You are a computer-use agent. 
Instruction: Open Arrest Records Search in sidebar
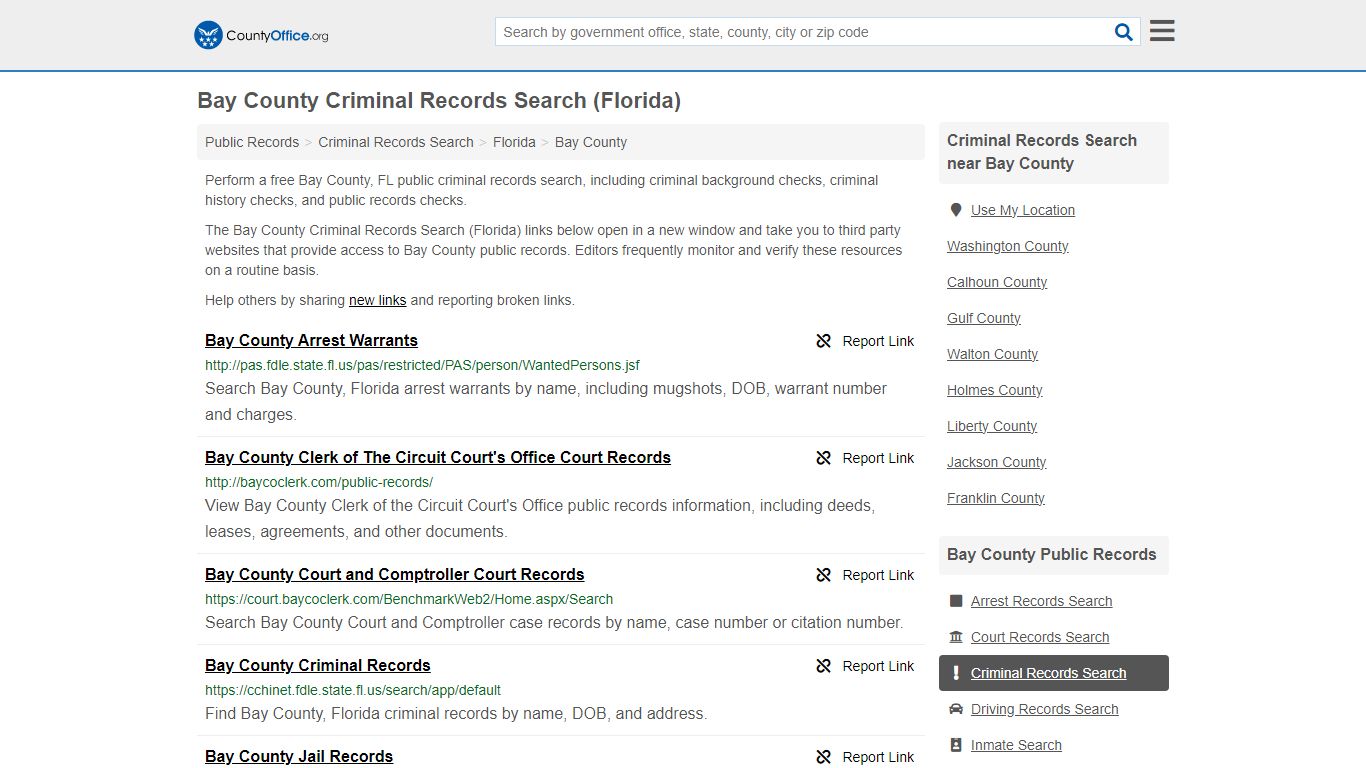coord(1041,601)
